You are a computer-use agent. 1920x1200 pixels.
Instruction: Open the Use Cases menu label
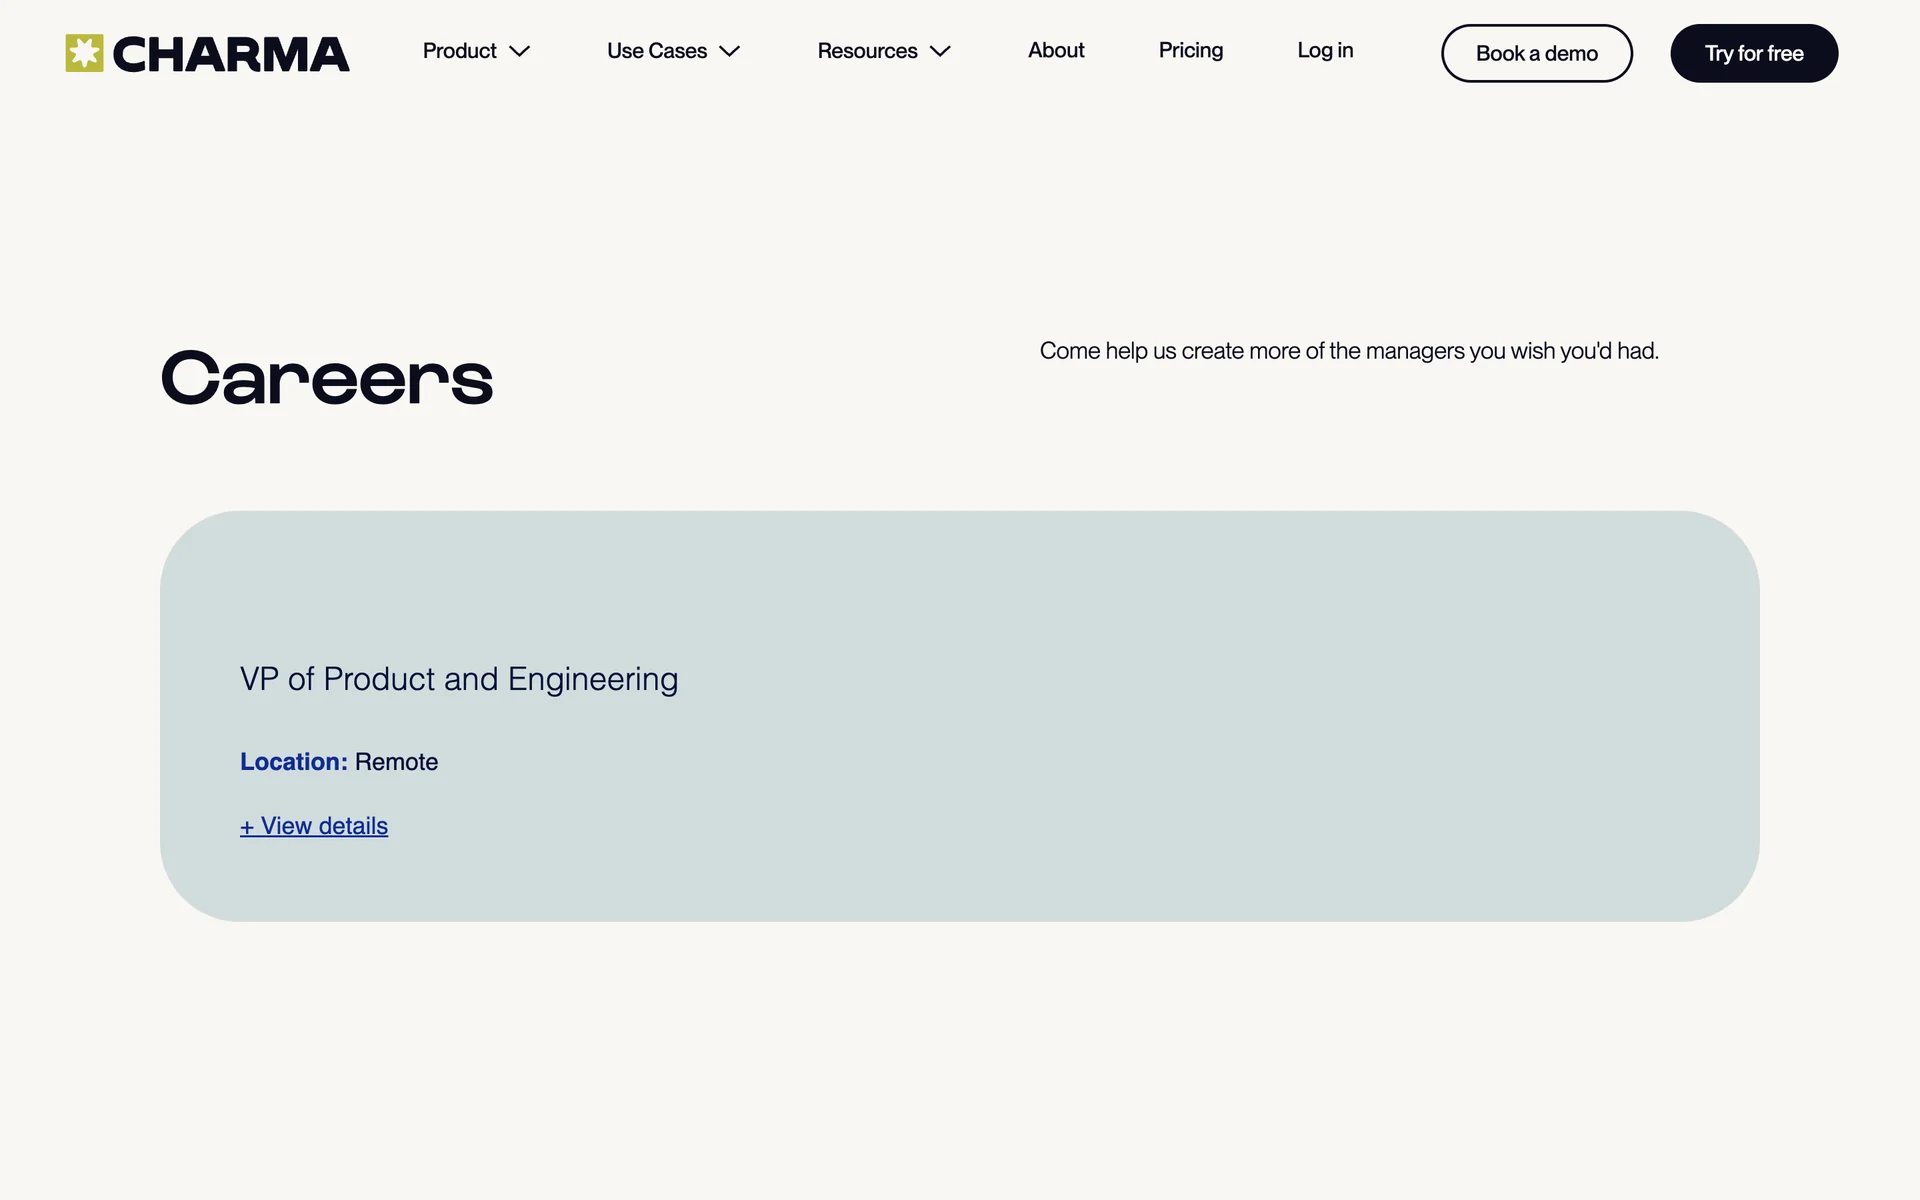tap(656, 51)
